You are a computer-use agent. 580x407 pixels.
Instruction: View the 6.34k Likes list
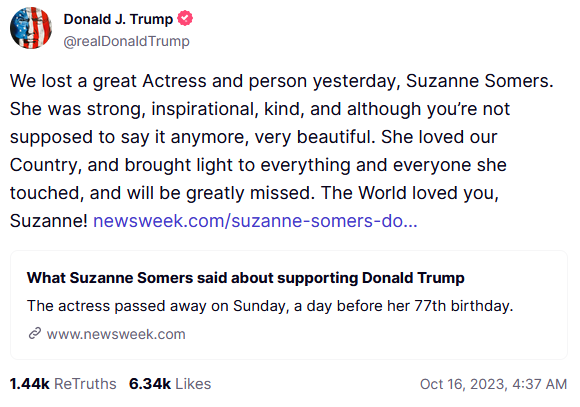click(170, 384)
